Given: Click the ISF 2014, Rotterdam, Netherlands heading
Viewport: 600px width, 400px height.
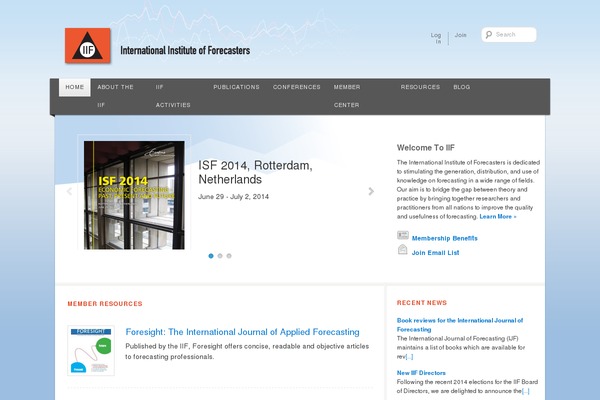Looking at the screenshot, I should pyautogui.click(x=255, y=172).
